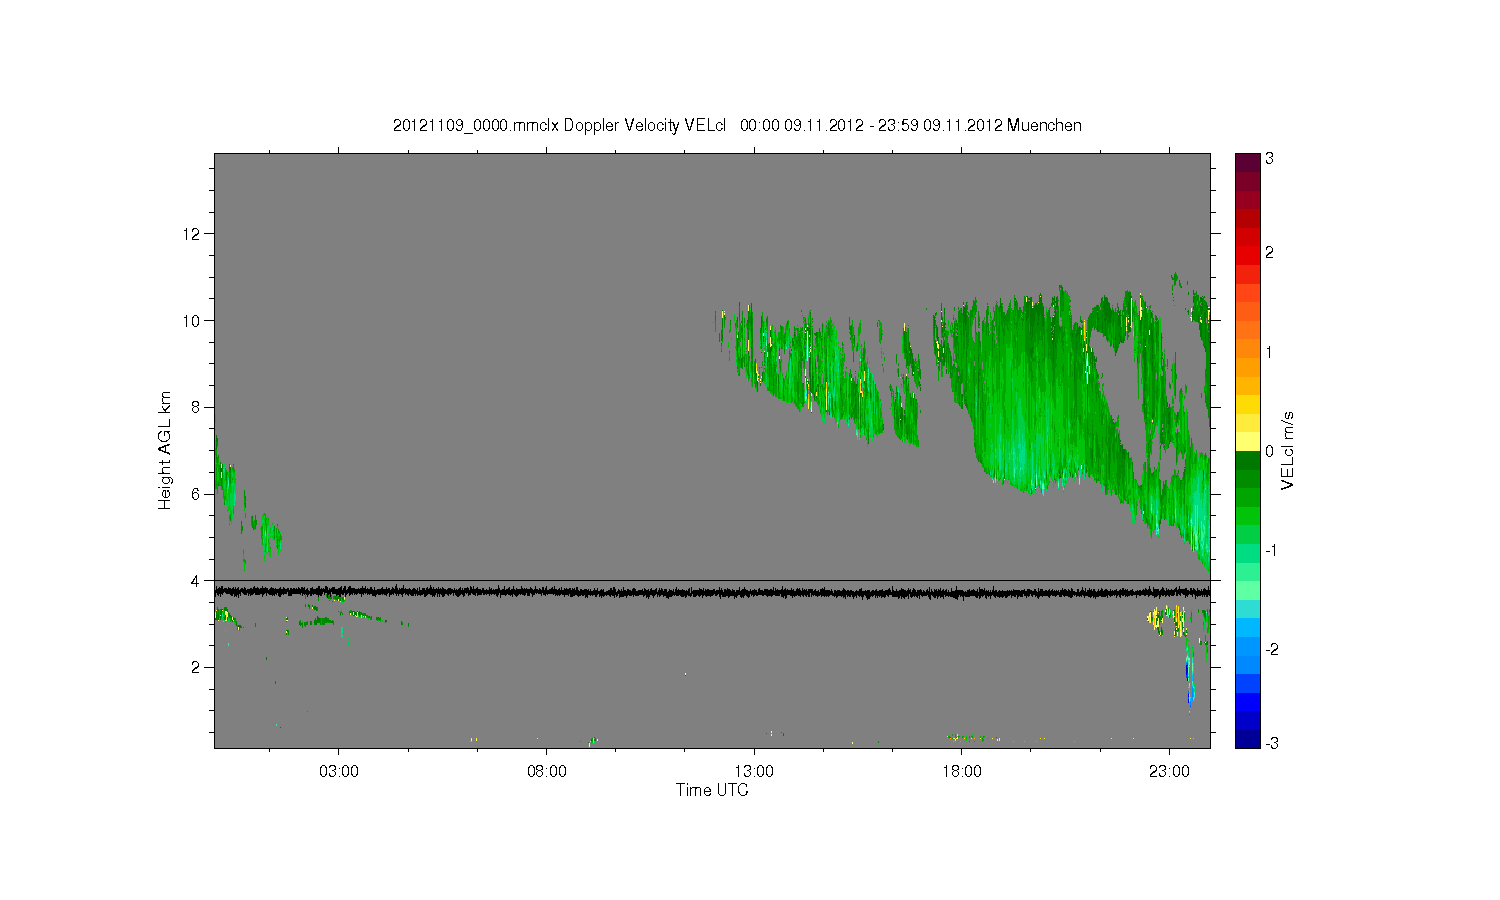The height and width of the screenshot is (900, 1500).
Task: Click the pale yellow colorbar segment above 0
Action: (1247, 441)
